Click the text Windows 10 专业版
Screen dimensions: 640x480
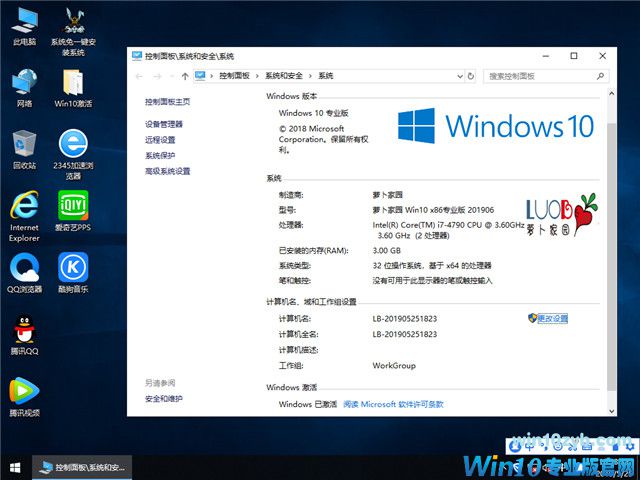click(x=313, y=113)
